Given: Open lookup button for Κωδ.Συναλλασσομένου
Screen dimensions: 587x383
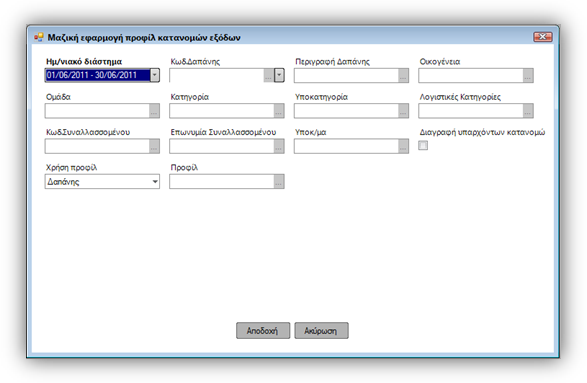Looking at the screenshot, I should (x=154, y=146).
